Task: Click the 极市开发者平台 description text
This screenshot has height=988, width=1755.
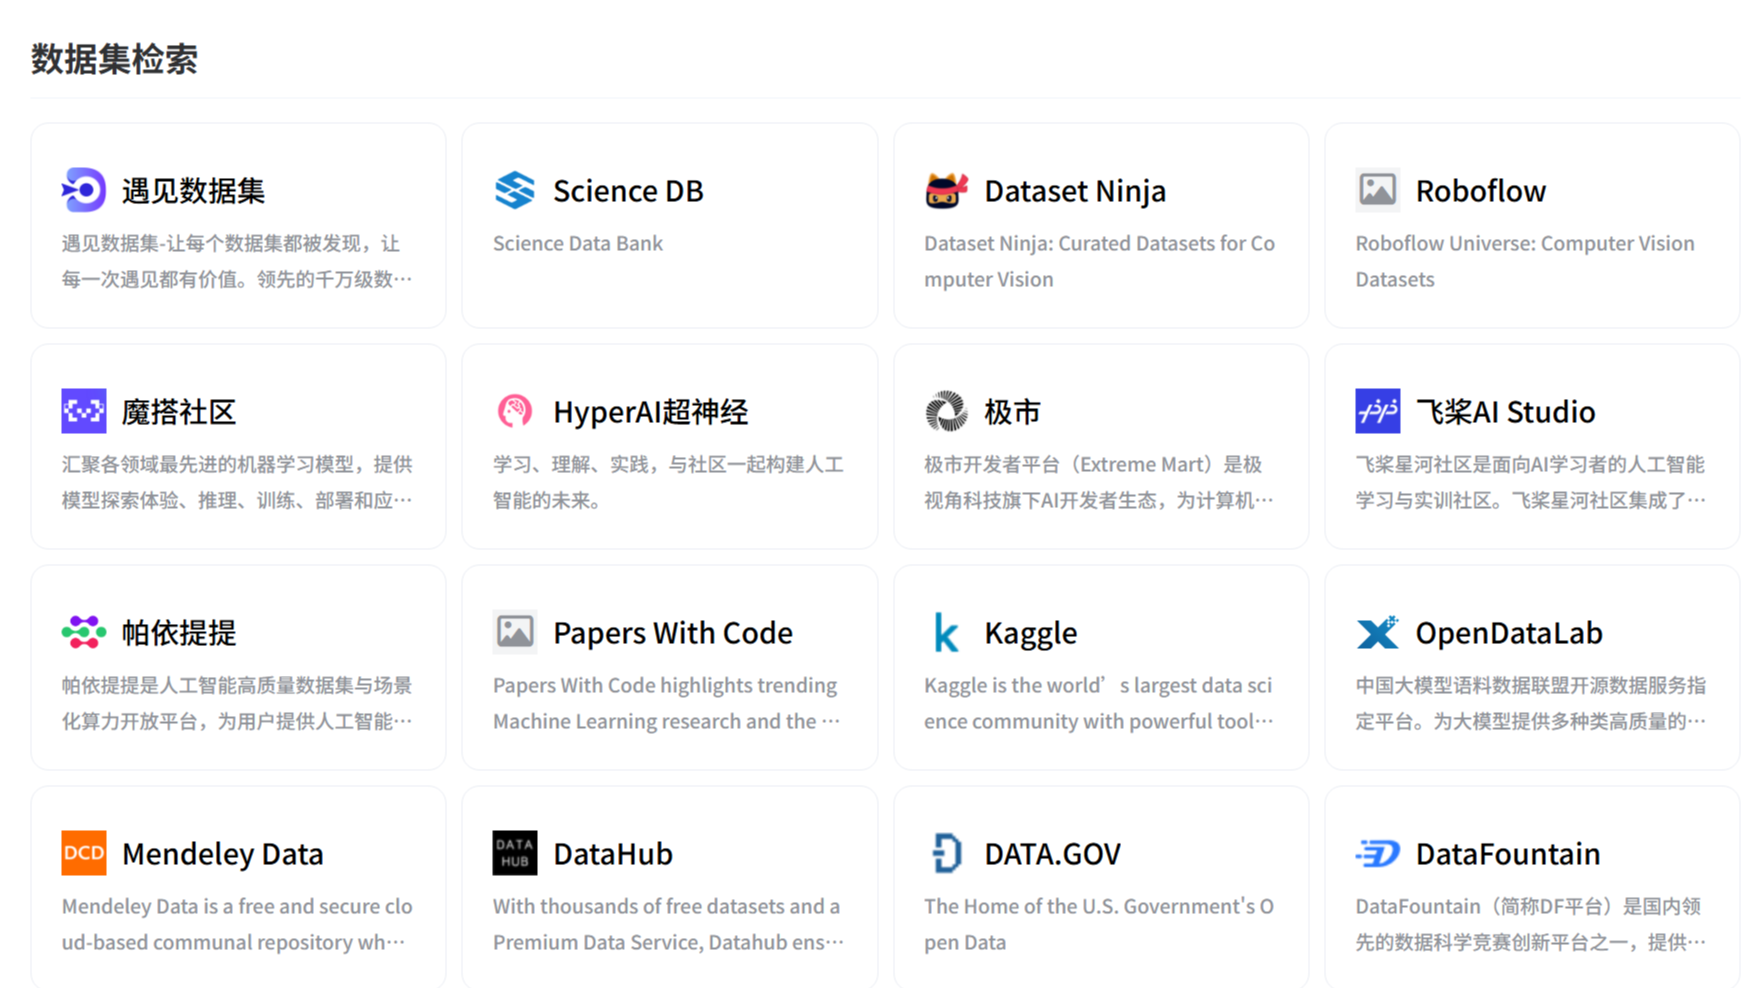Action: (x=1100, y=482)
